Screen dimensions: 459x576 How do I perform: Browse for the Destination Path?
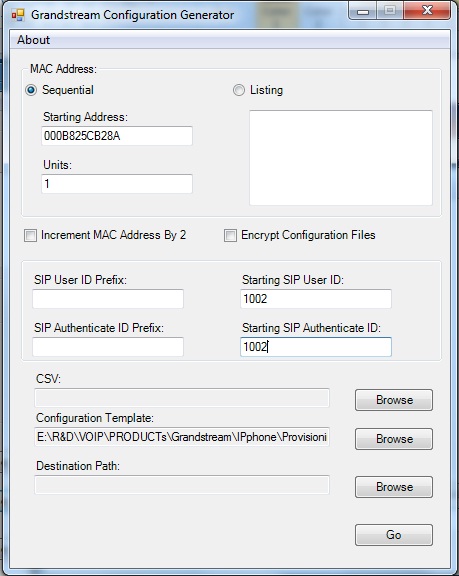point(394,487)
